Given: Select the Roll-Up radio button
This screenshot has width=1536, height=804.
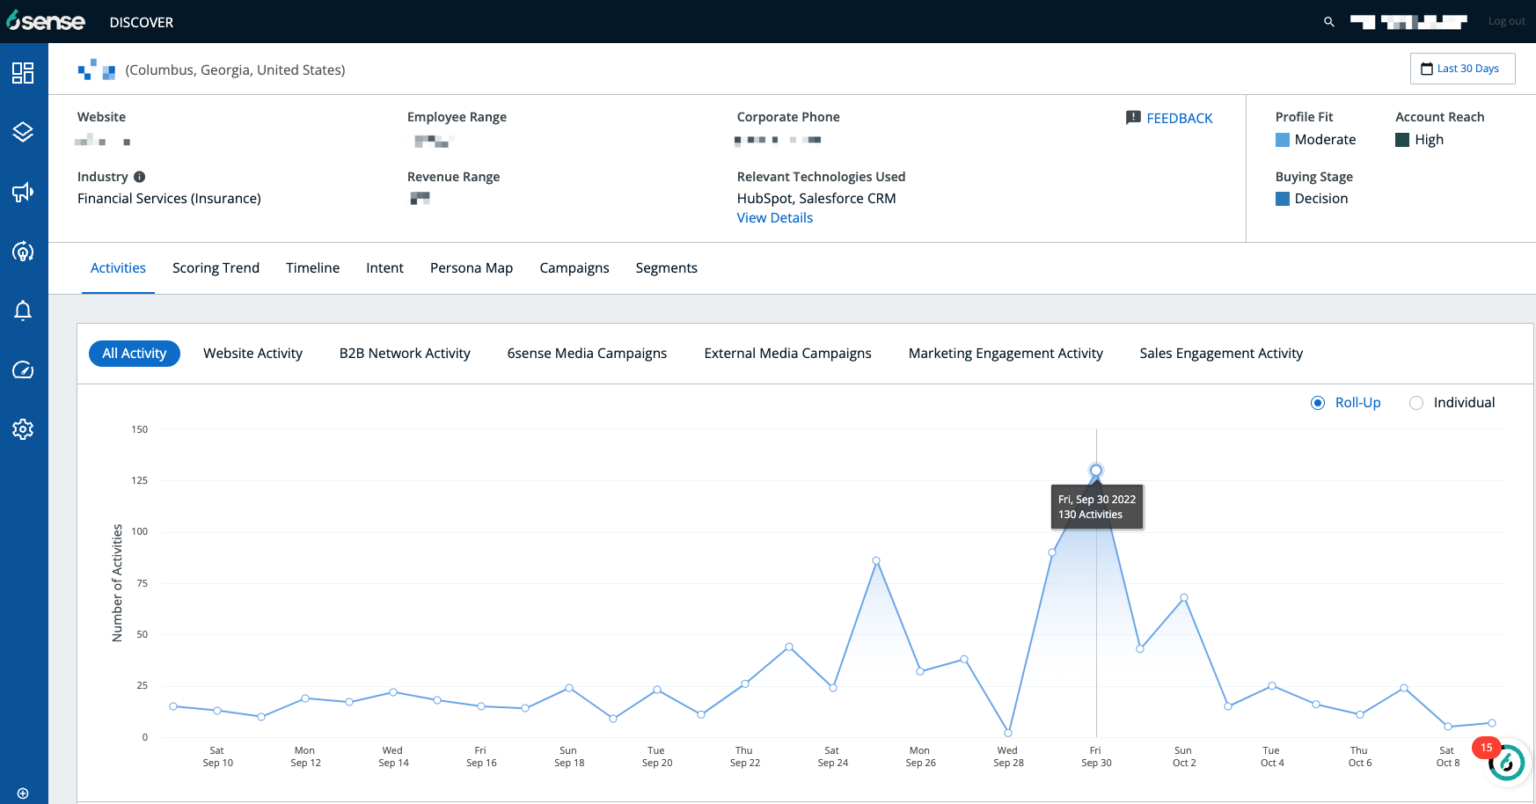Looking at the screenshot, I should pos(1318,403).
